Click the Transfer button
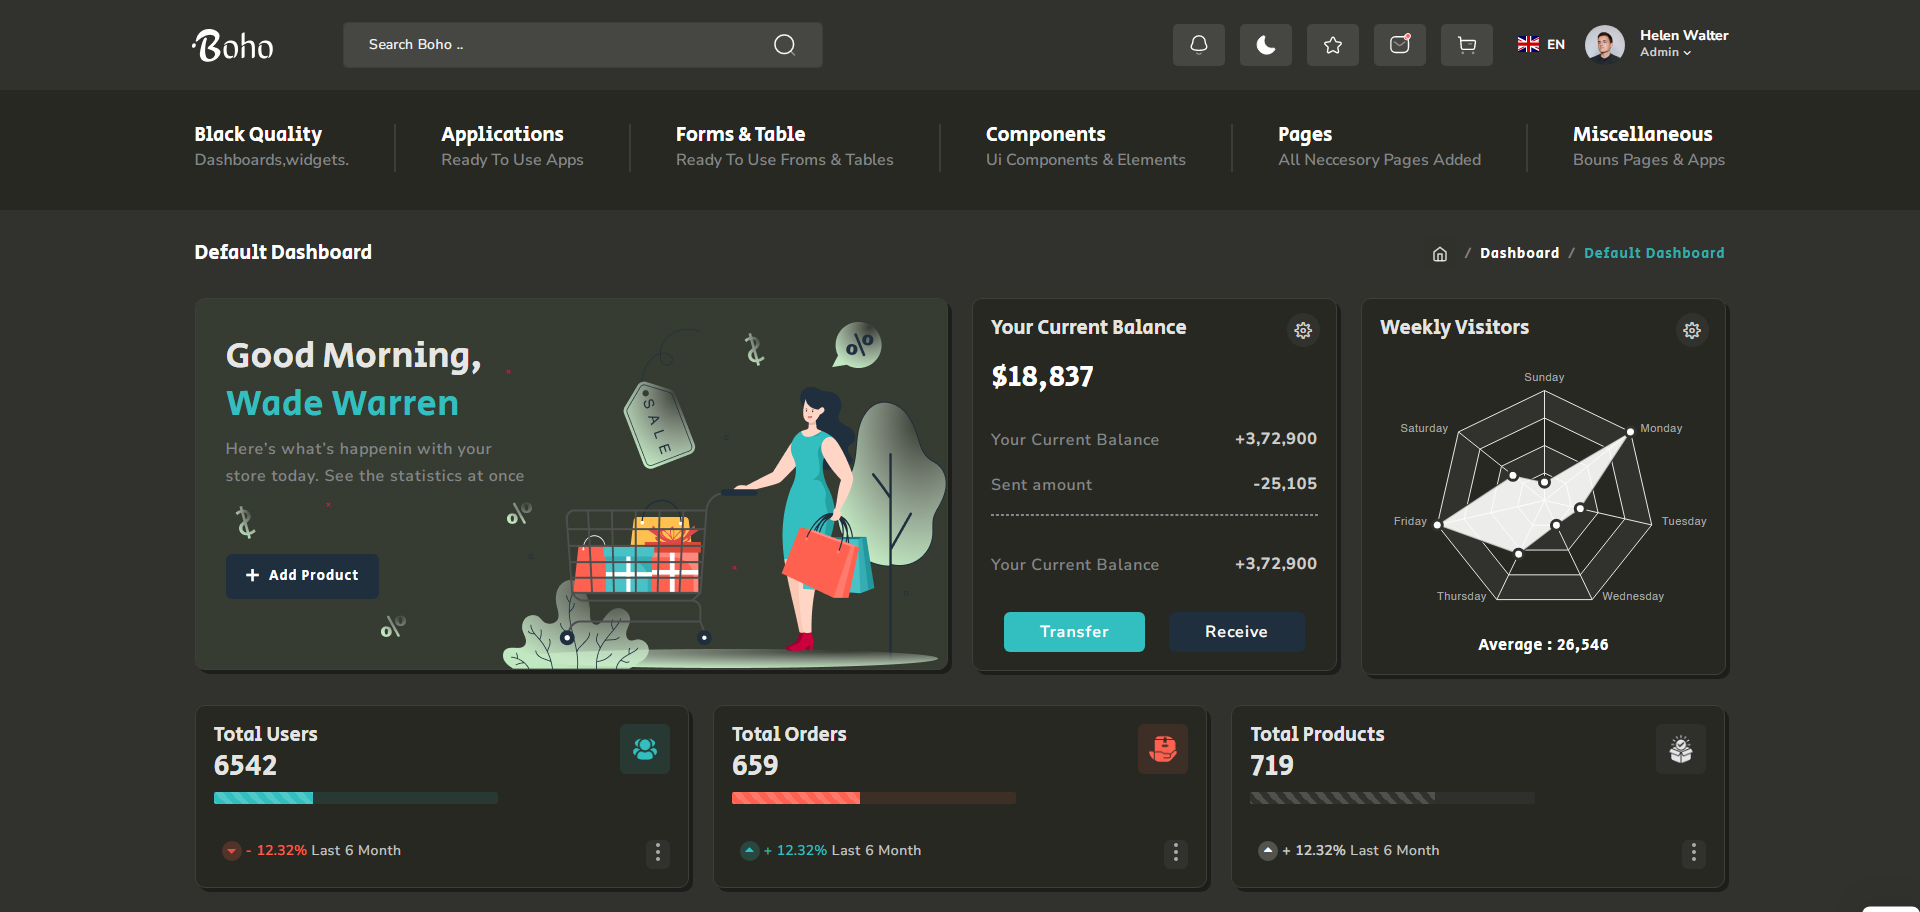 (1073, 632)
